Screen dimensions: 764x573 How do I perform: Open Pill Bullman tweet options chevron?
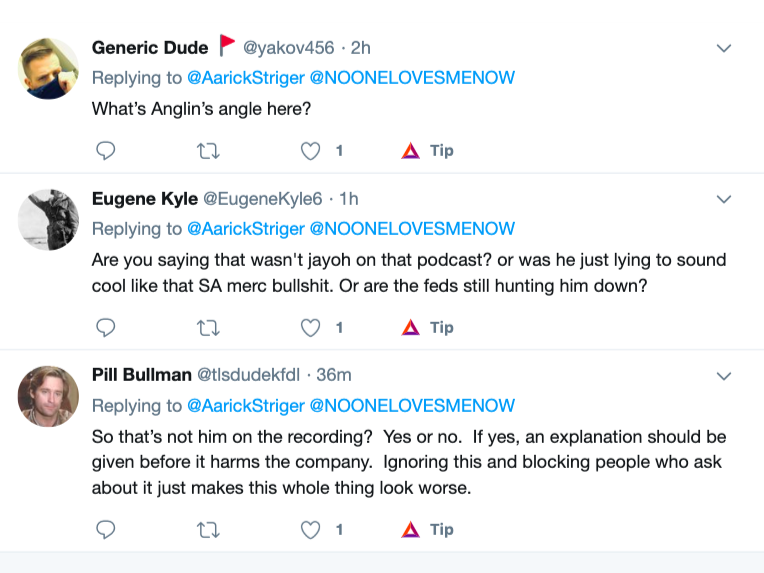click(x=724, y=376)
